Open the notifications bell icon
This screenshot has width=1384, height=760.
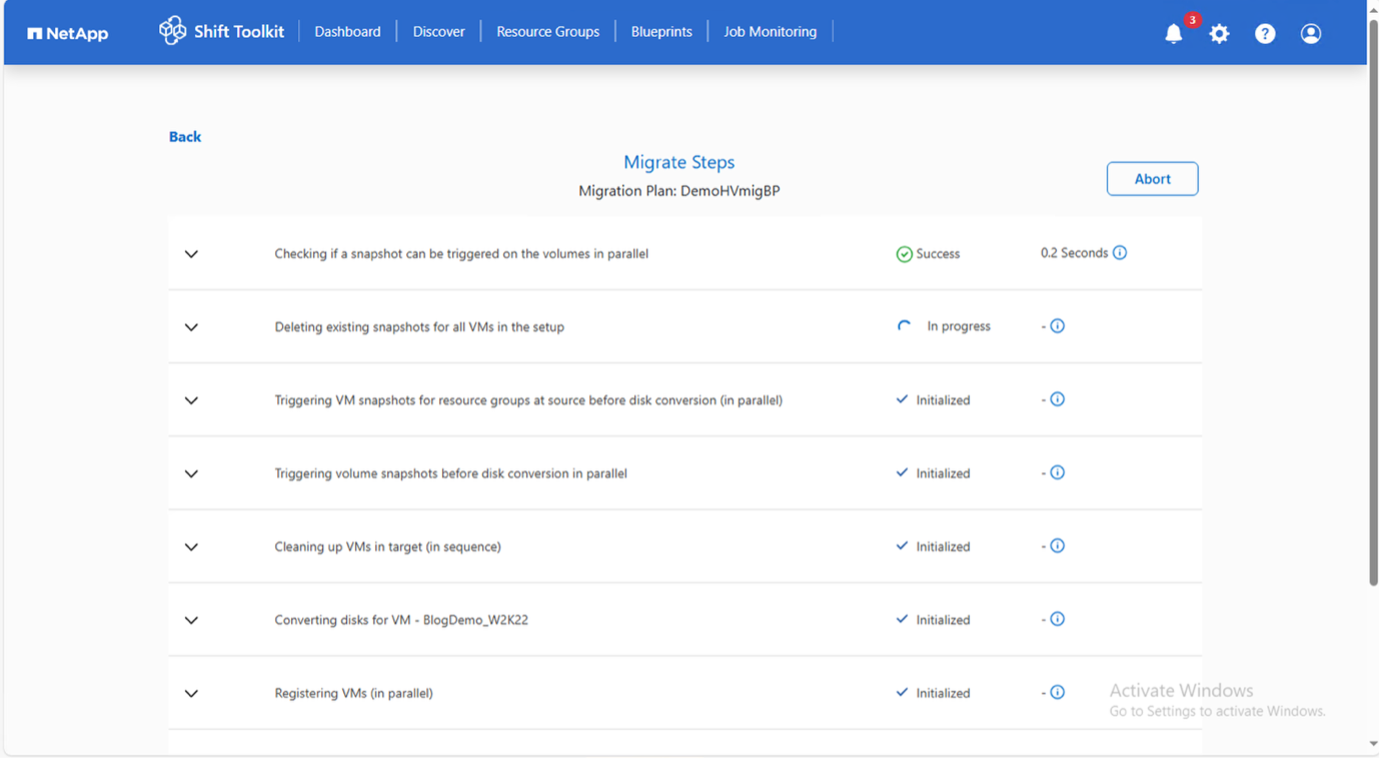pyautogui.click(x=1174, y=34)
